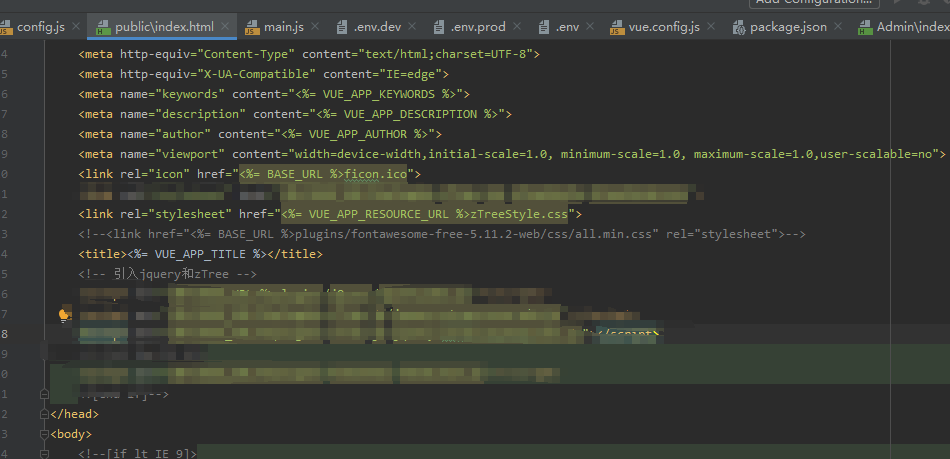Collapse the fold marker beside the 'if lt IE 9' comment
Image resolution: width=950 pixels, height=459 pixels.
coord(44,454)
